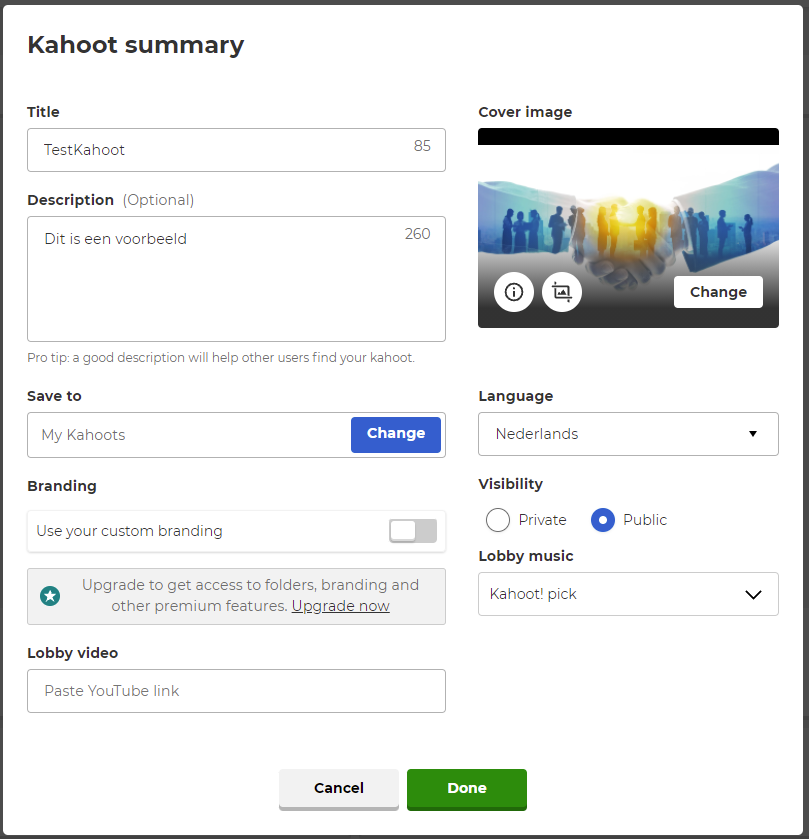
Task: Click the 'Lobby music' section label
Action: point(526,556)
